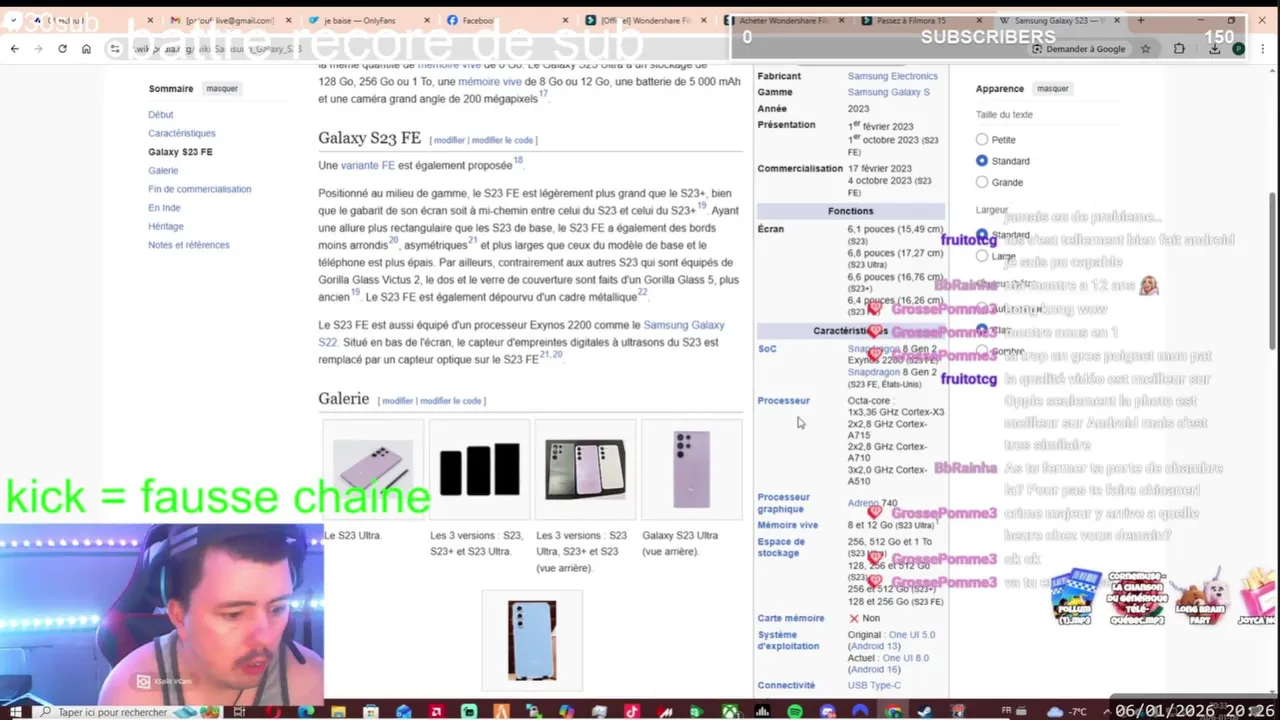Open Steam from the taskbar
This screenshot has width=1280, height=720.
925,711
